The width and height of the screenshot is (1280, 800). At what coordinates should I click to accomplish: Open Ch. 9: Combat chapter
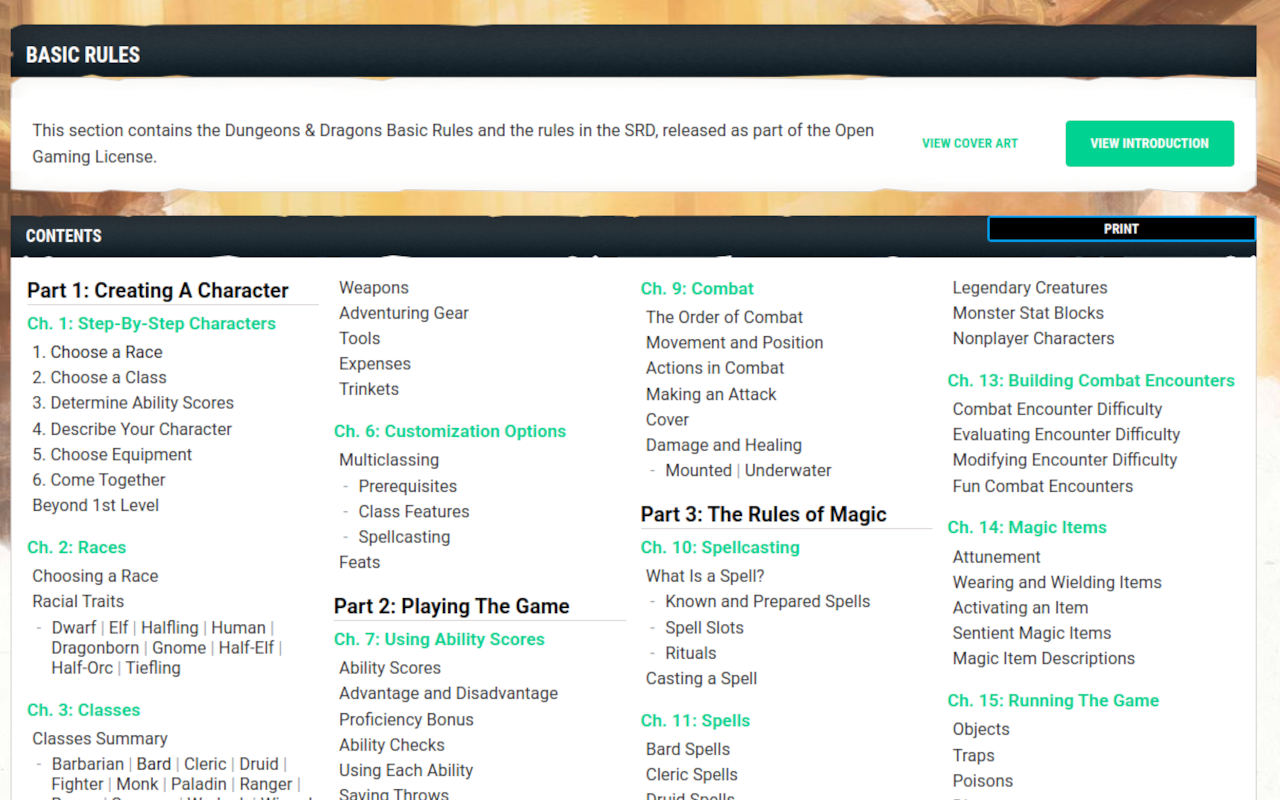(697, 288)
